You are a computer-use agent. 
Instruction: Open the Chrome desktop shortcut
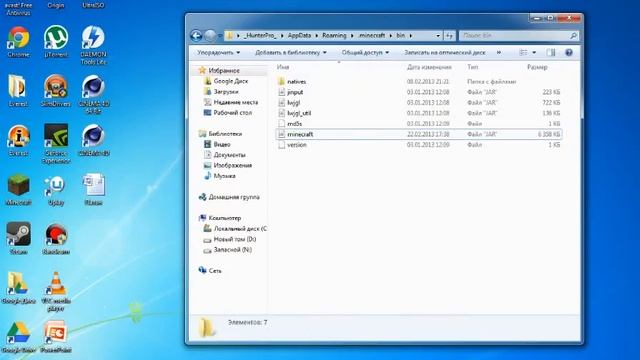point(18,42)
